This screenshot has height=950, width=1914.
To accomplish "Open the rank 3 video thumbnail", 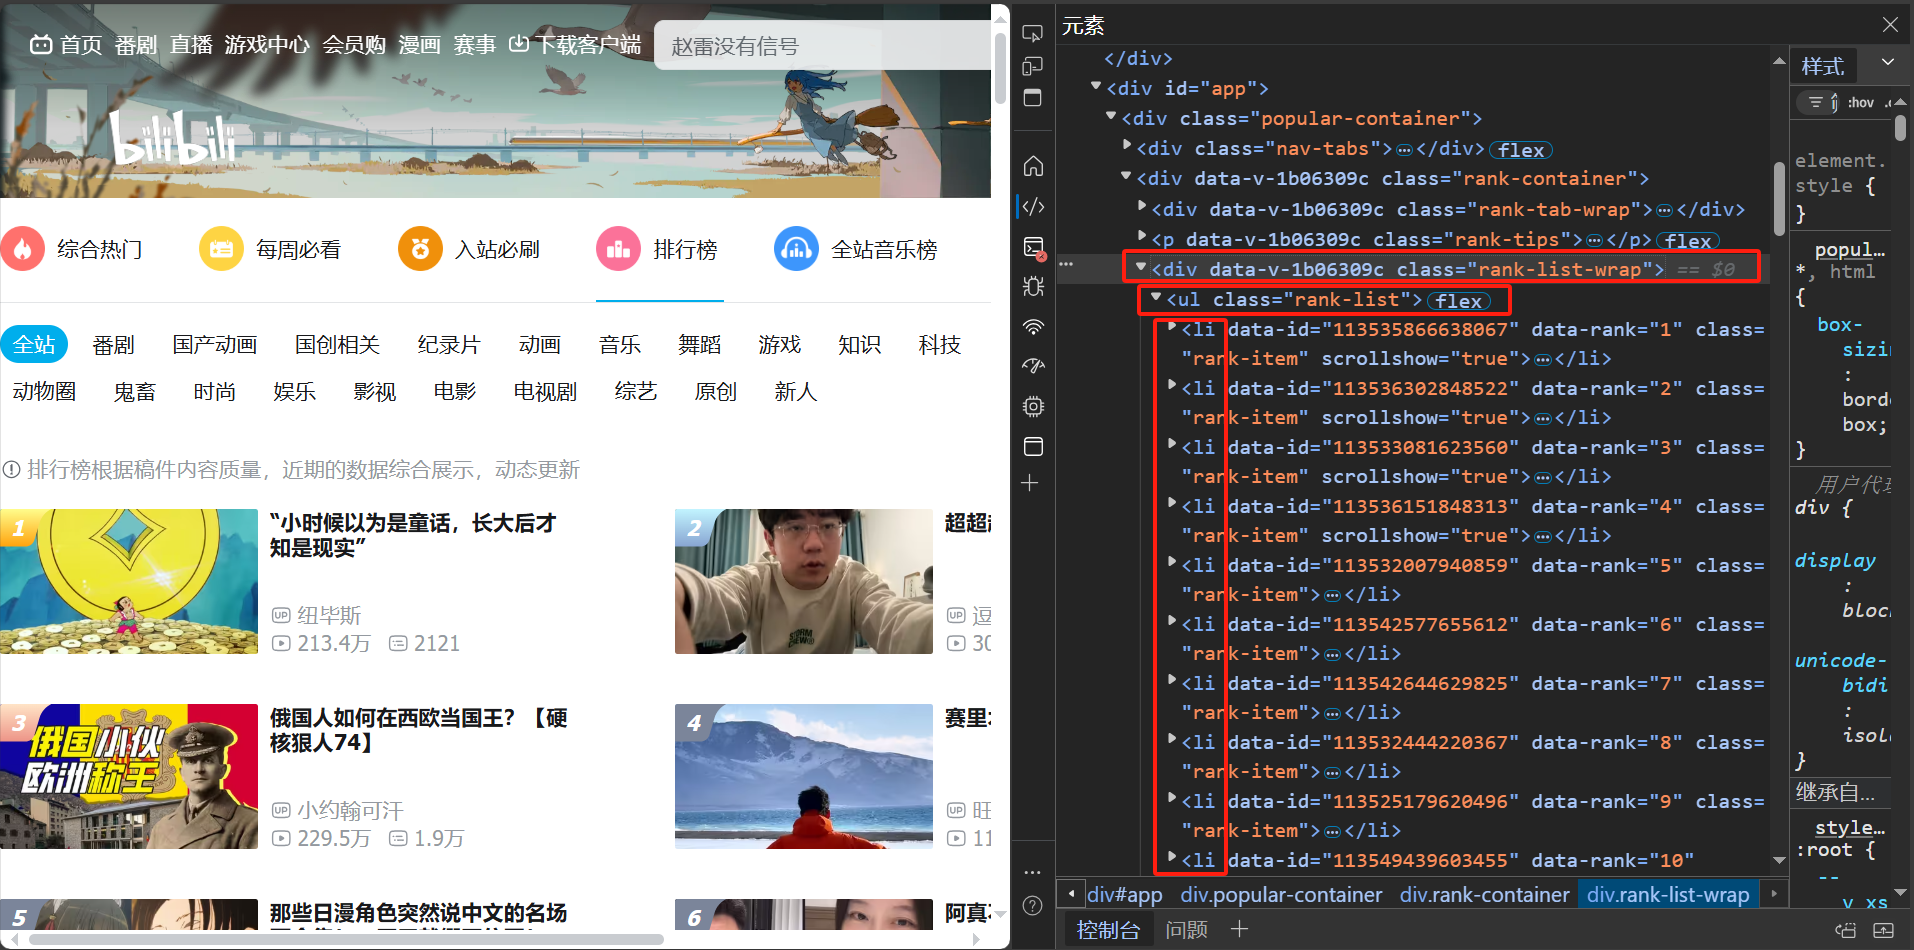I will tap(129, 777).
